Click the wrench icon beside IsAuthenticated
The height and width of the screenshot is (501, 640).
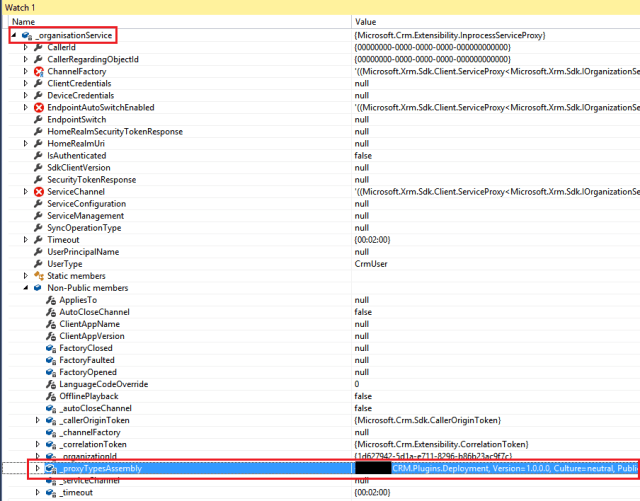click(x=38, y=155)
